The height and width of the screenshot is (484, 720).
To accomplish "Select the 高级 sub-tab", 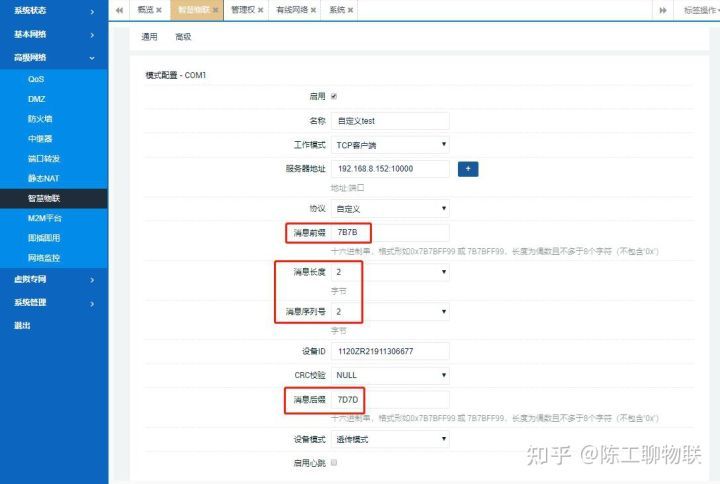I will coord(183,37).
